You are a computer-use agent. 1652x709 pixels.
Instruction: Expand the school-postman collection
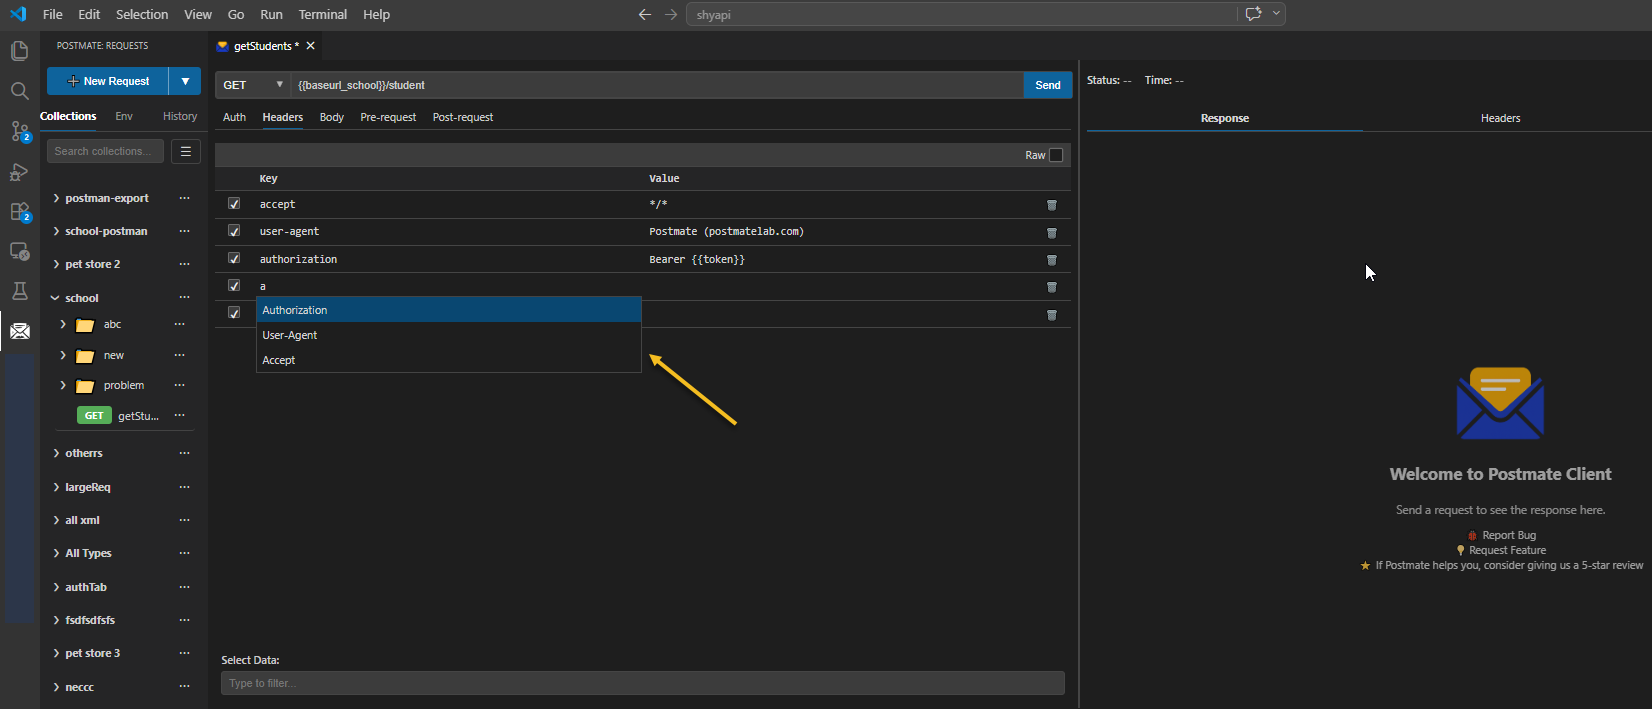[x=56, y=231]
